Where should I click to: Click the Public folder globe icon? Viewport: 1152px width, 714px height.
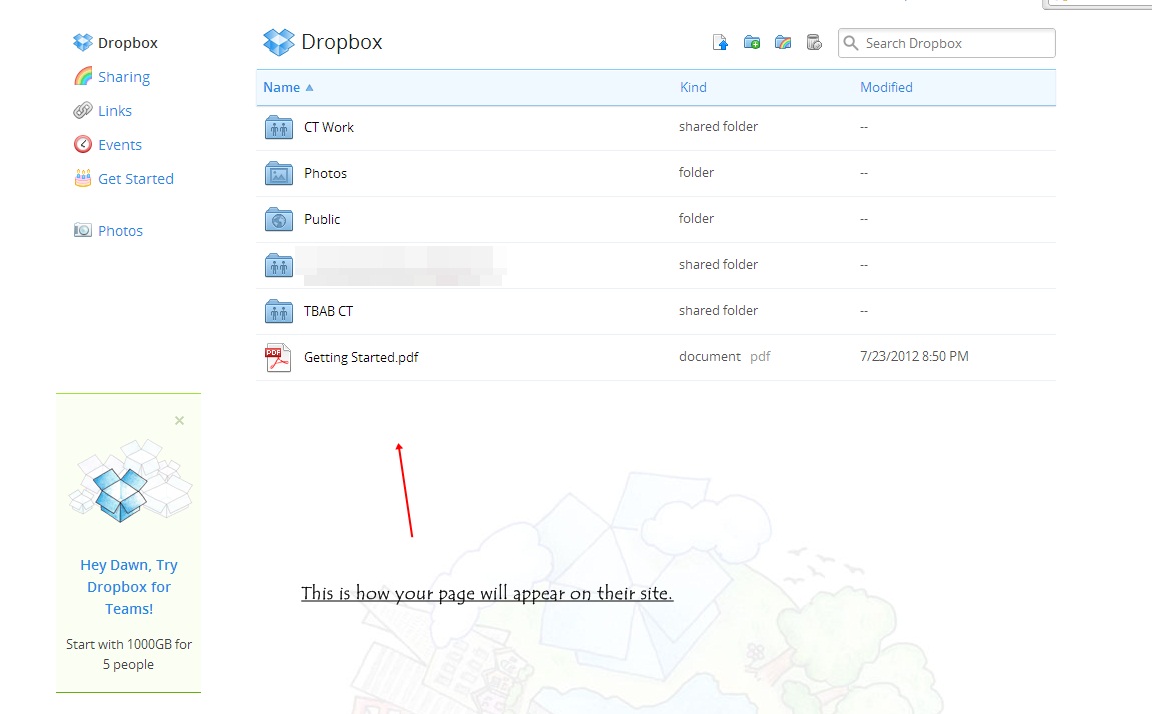click(x=278, y=219)
